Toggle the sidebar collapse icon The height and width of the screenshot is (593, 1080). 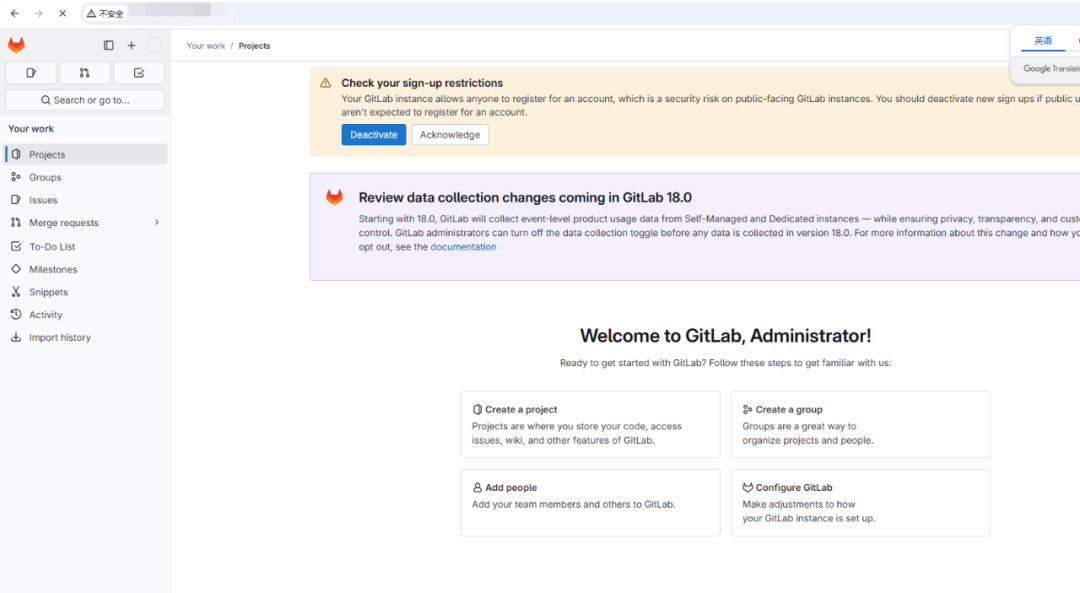point(109,45)
